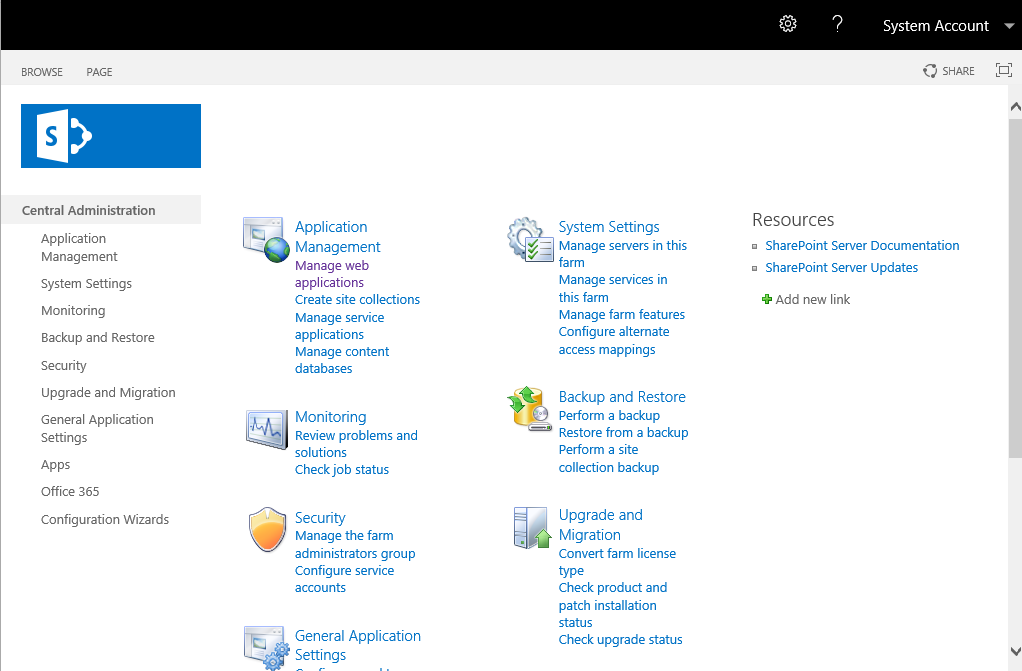Open Create site collections link
Screen dimensions: 1022x671
[357, 299]
